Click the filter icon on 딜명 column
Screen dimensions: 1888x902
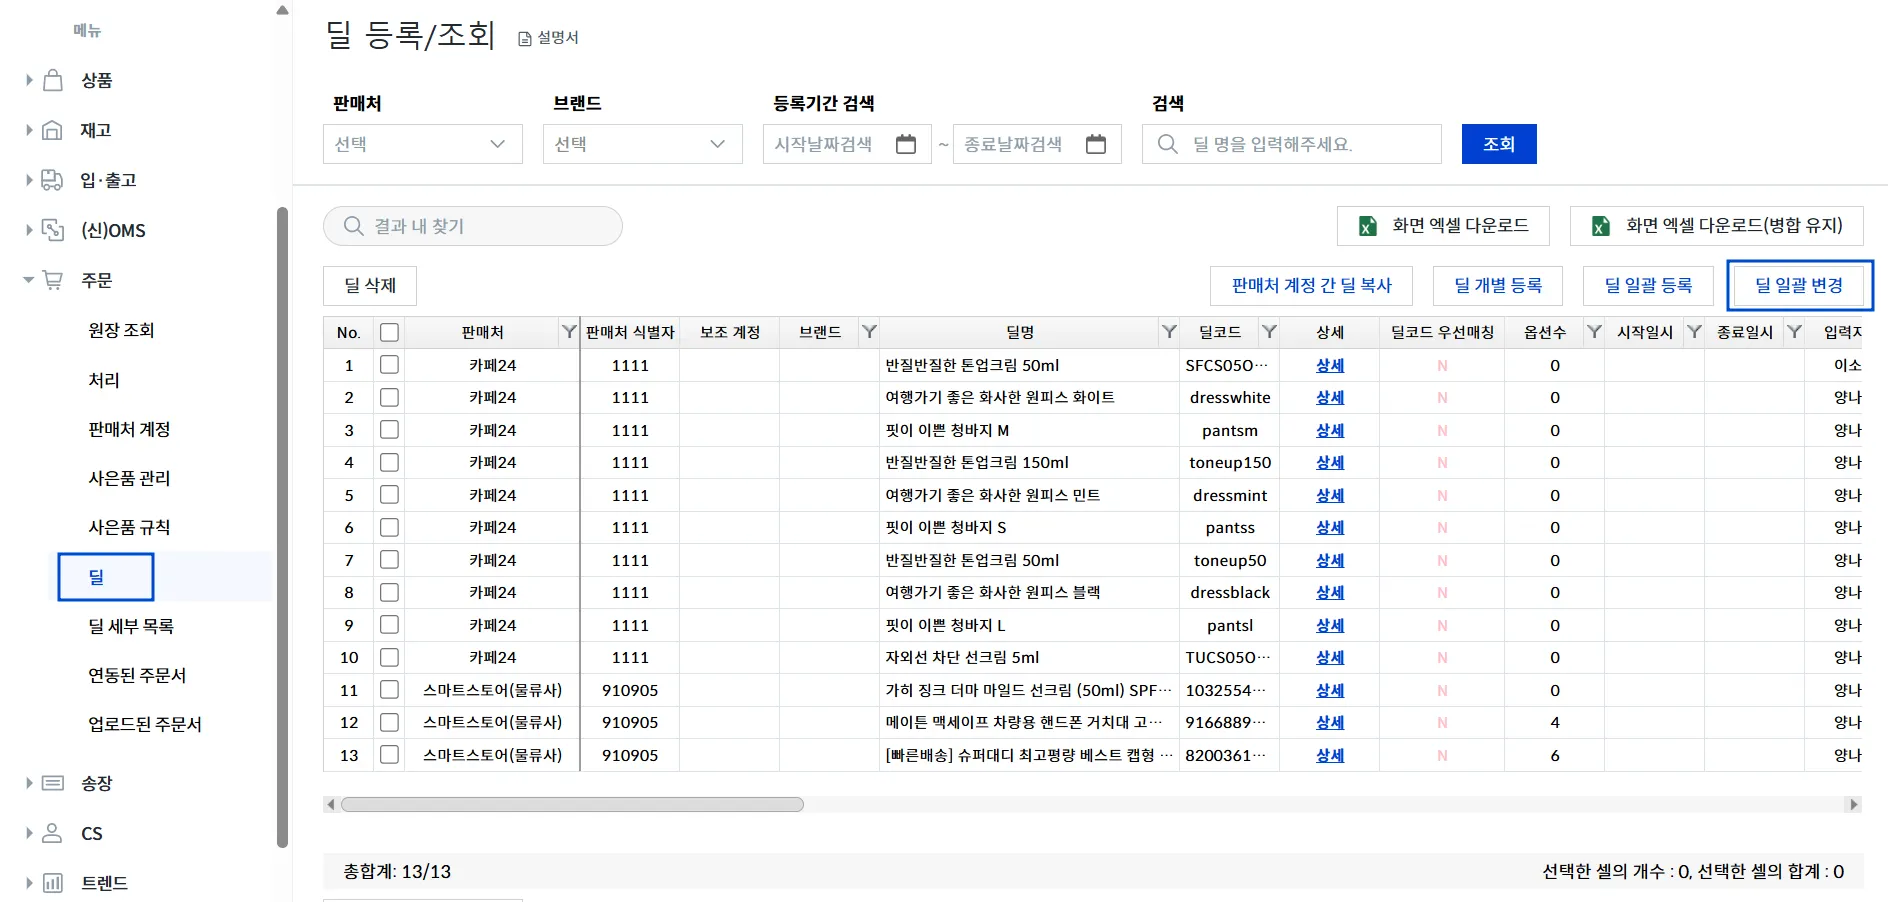click(x=1169, y=332)
